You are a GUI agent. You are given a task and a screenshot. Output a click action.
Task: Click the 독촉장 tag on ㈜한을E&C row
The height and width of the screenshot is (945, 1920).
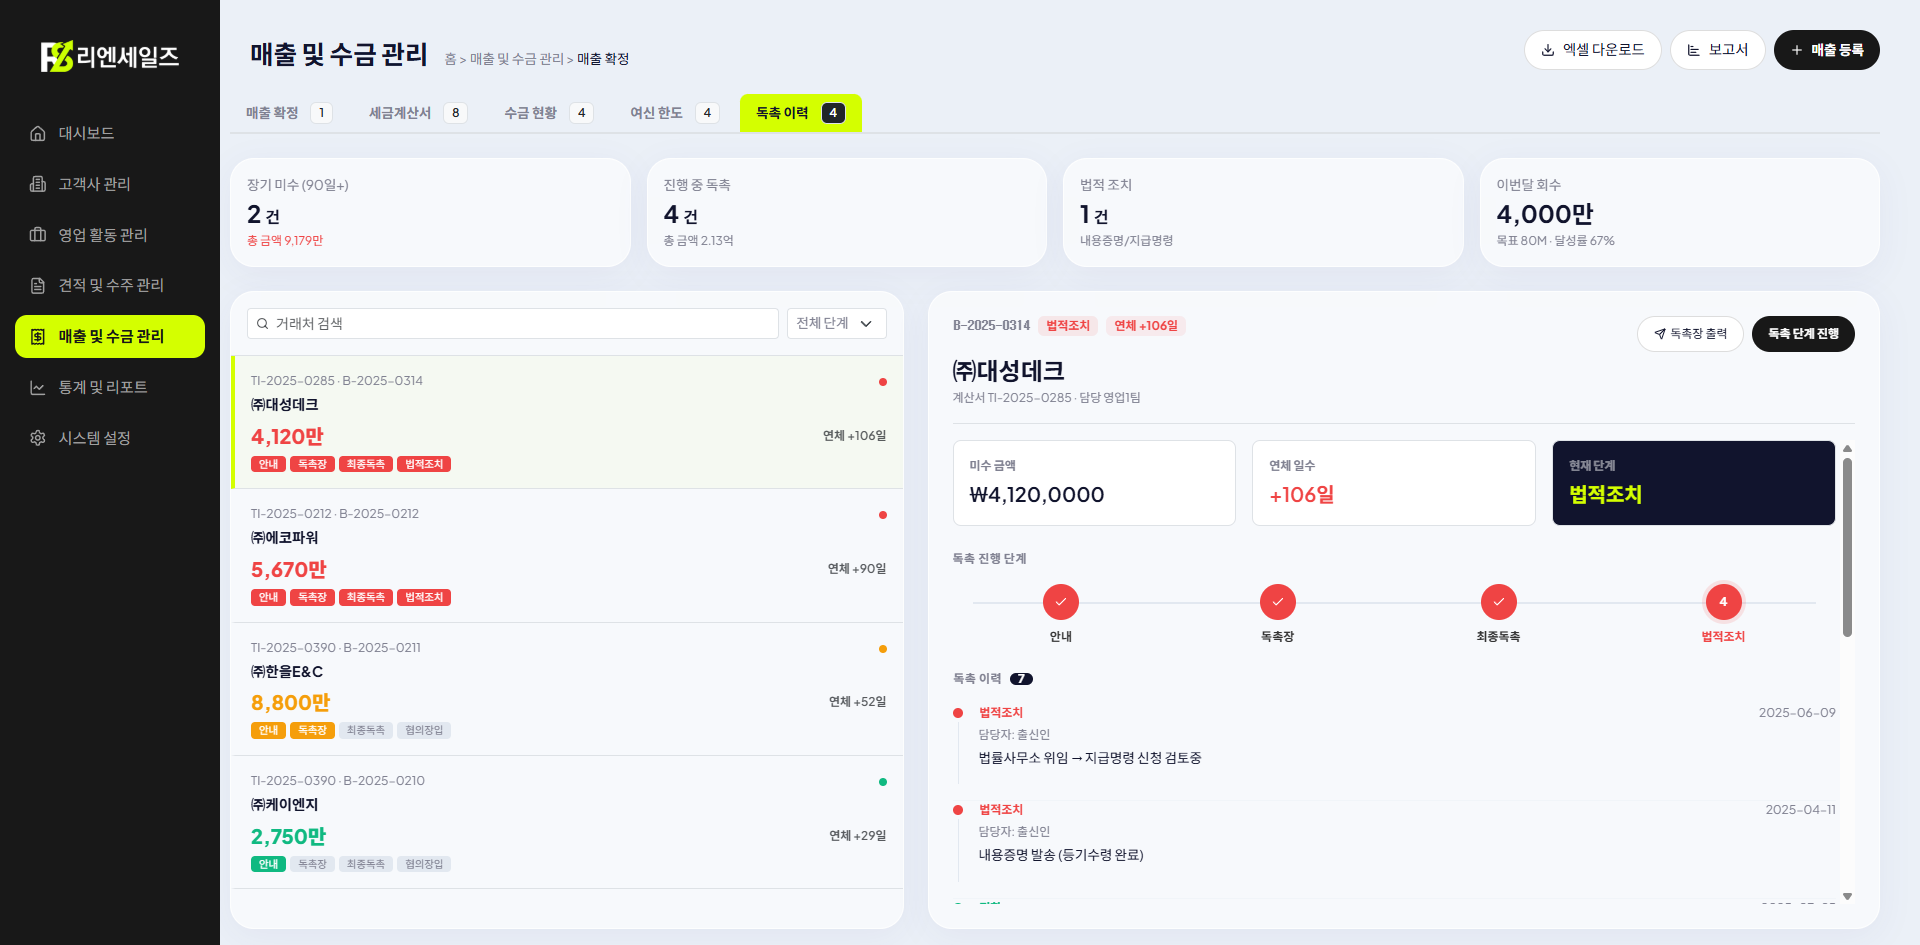312,731
